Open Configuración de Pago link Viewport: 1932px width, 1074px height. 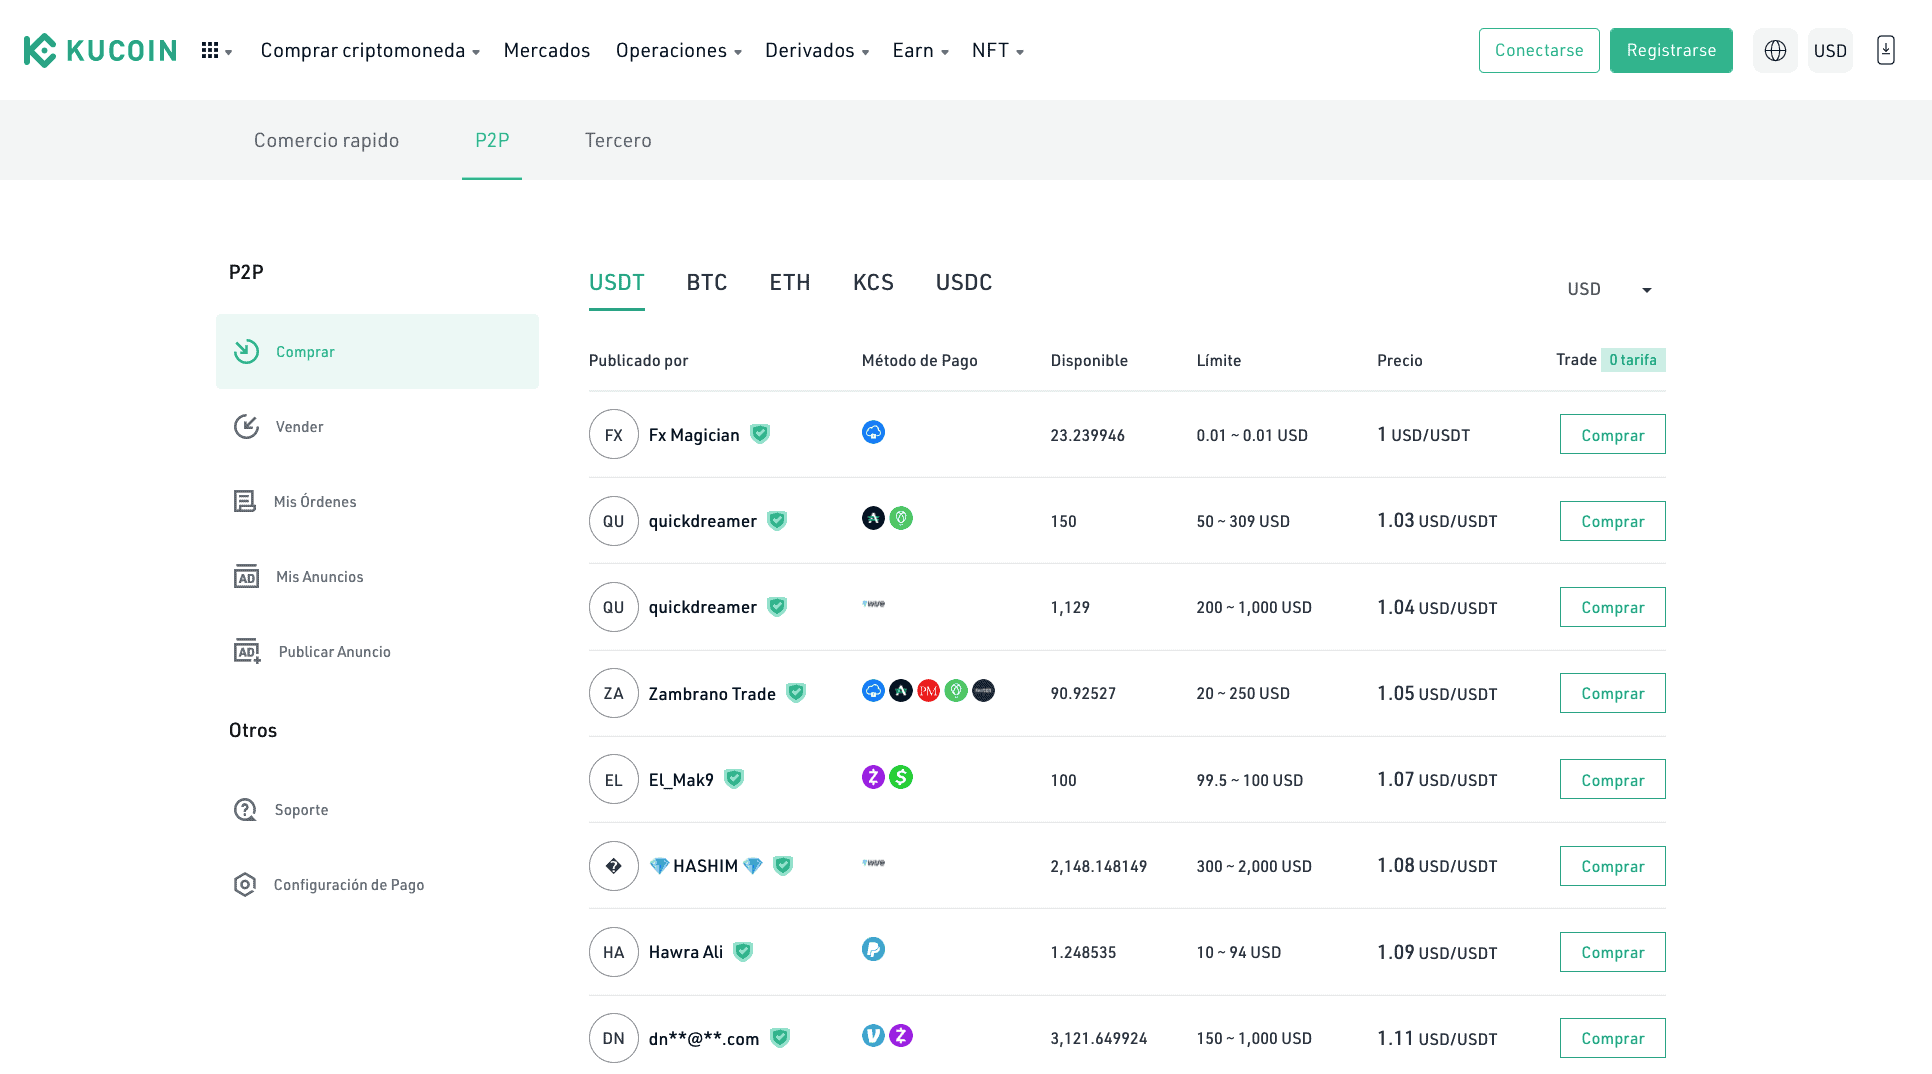coord(377,884)
